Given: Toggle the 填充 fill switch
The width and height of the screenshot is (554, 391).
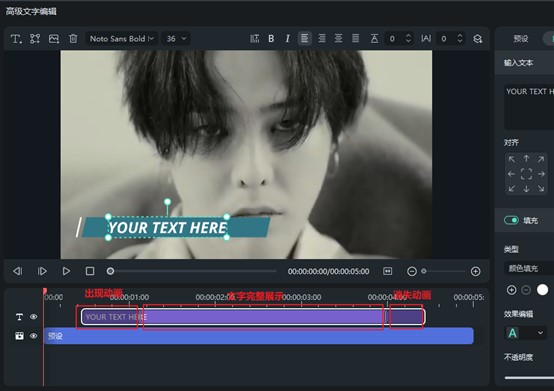Looking at the screenshot, I should point(511,220).
